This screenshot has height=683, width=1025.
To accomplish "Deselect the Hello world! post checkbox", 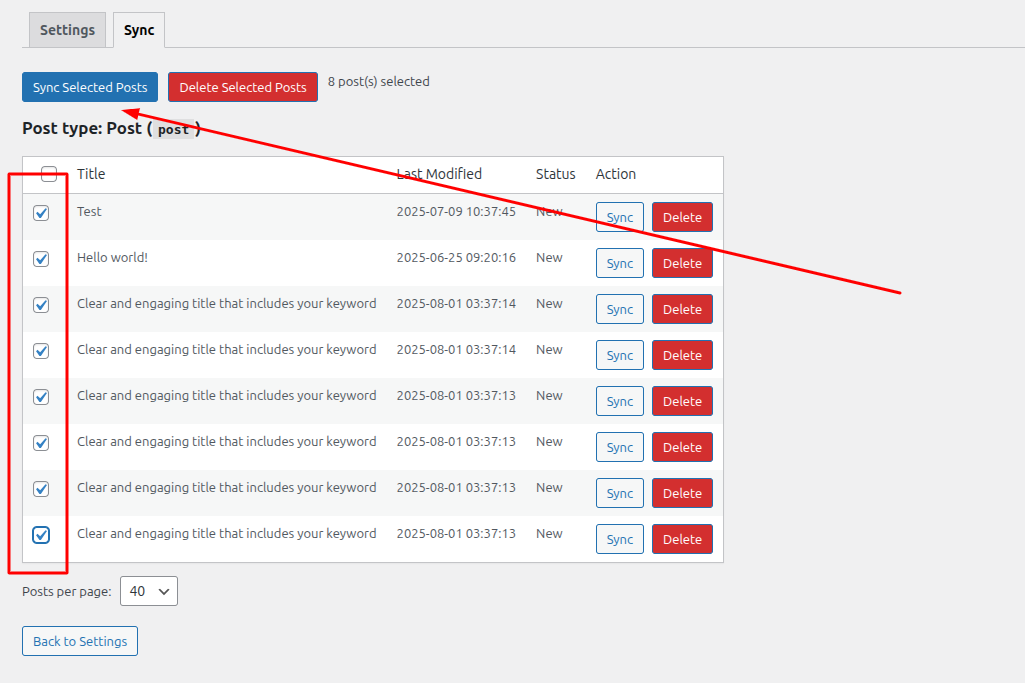I will pyautogui.click(x=41, y=259).
